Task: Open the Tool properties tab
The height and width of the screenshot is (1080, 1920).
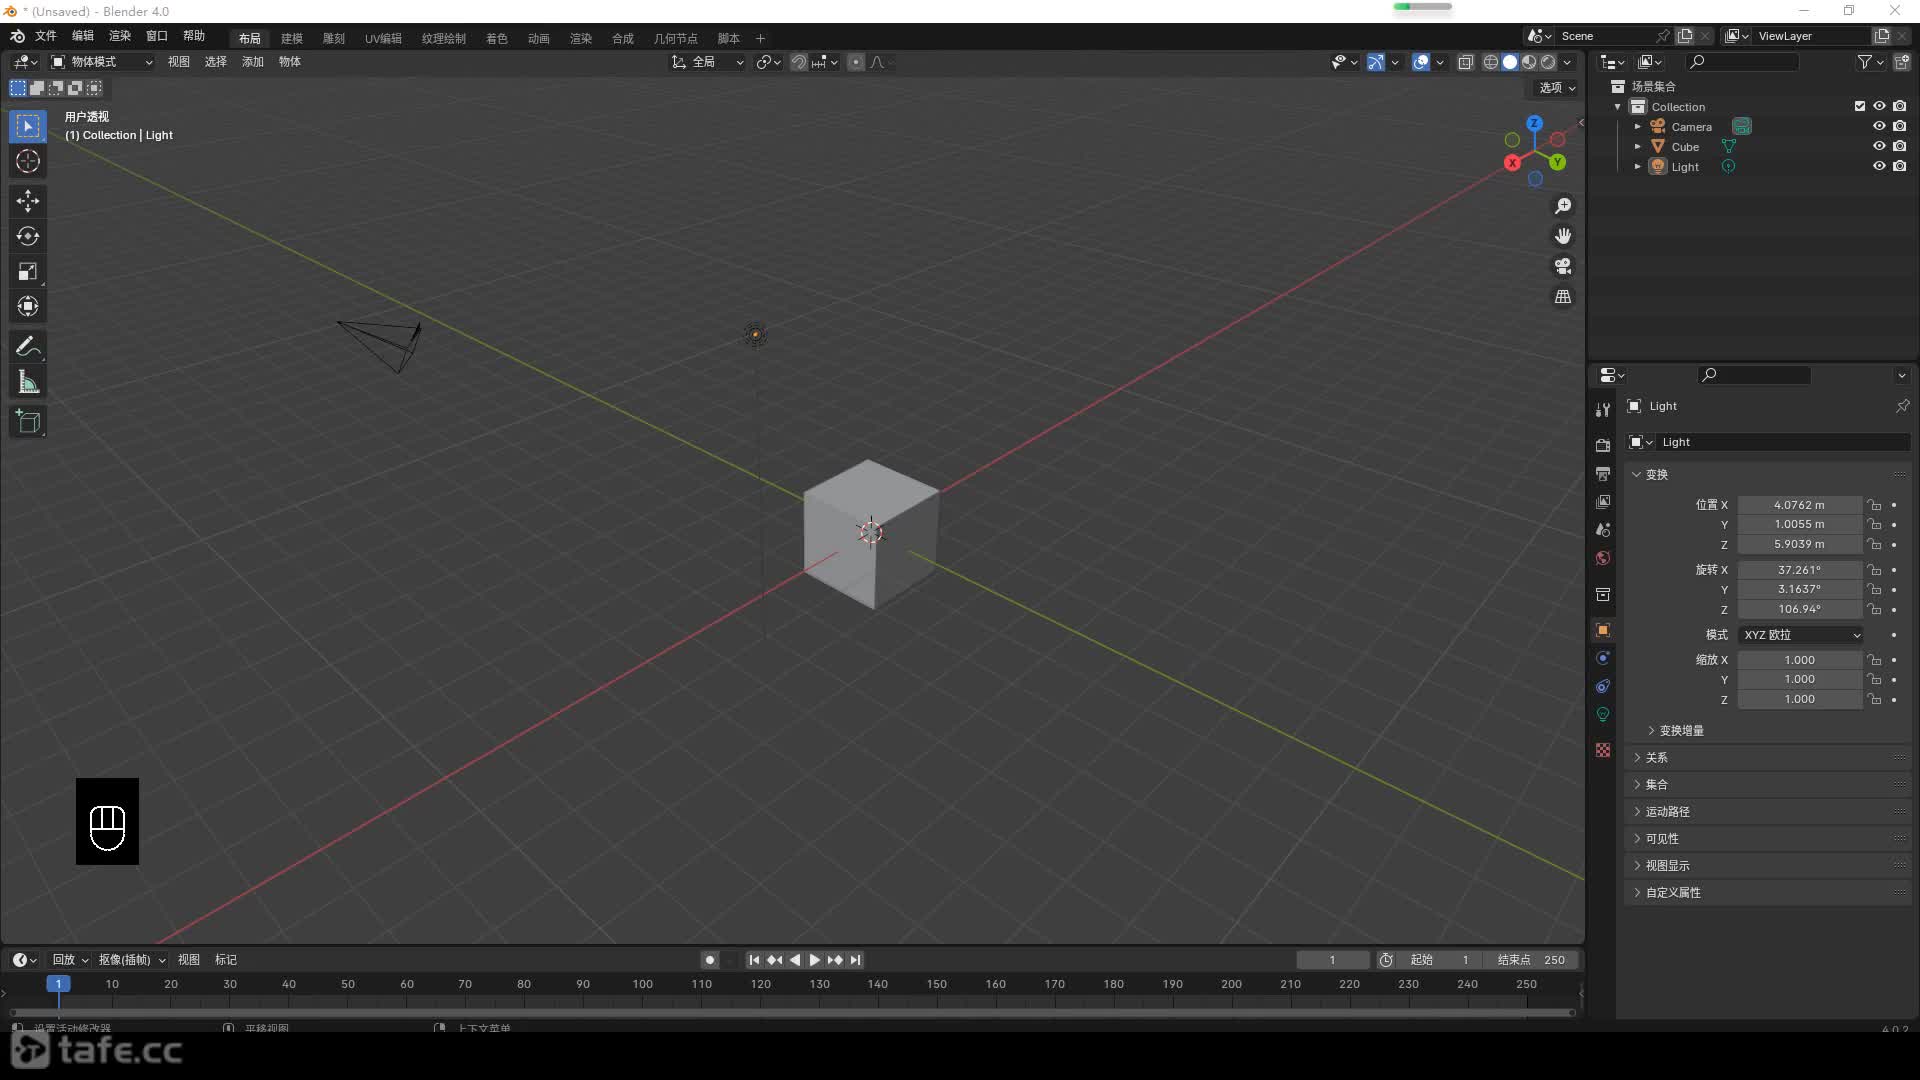Action: coord(1603,409)
